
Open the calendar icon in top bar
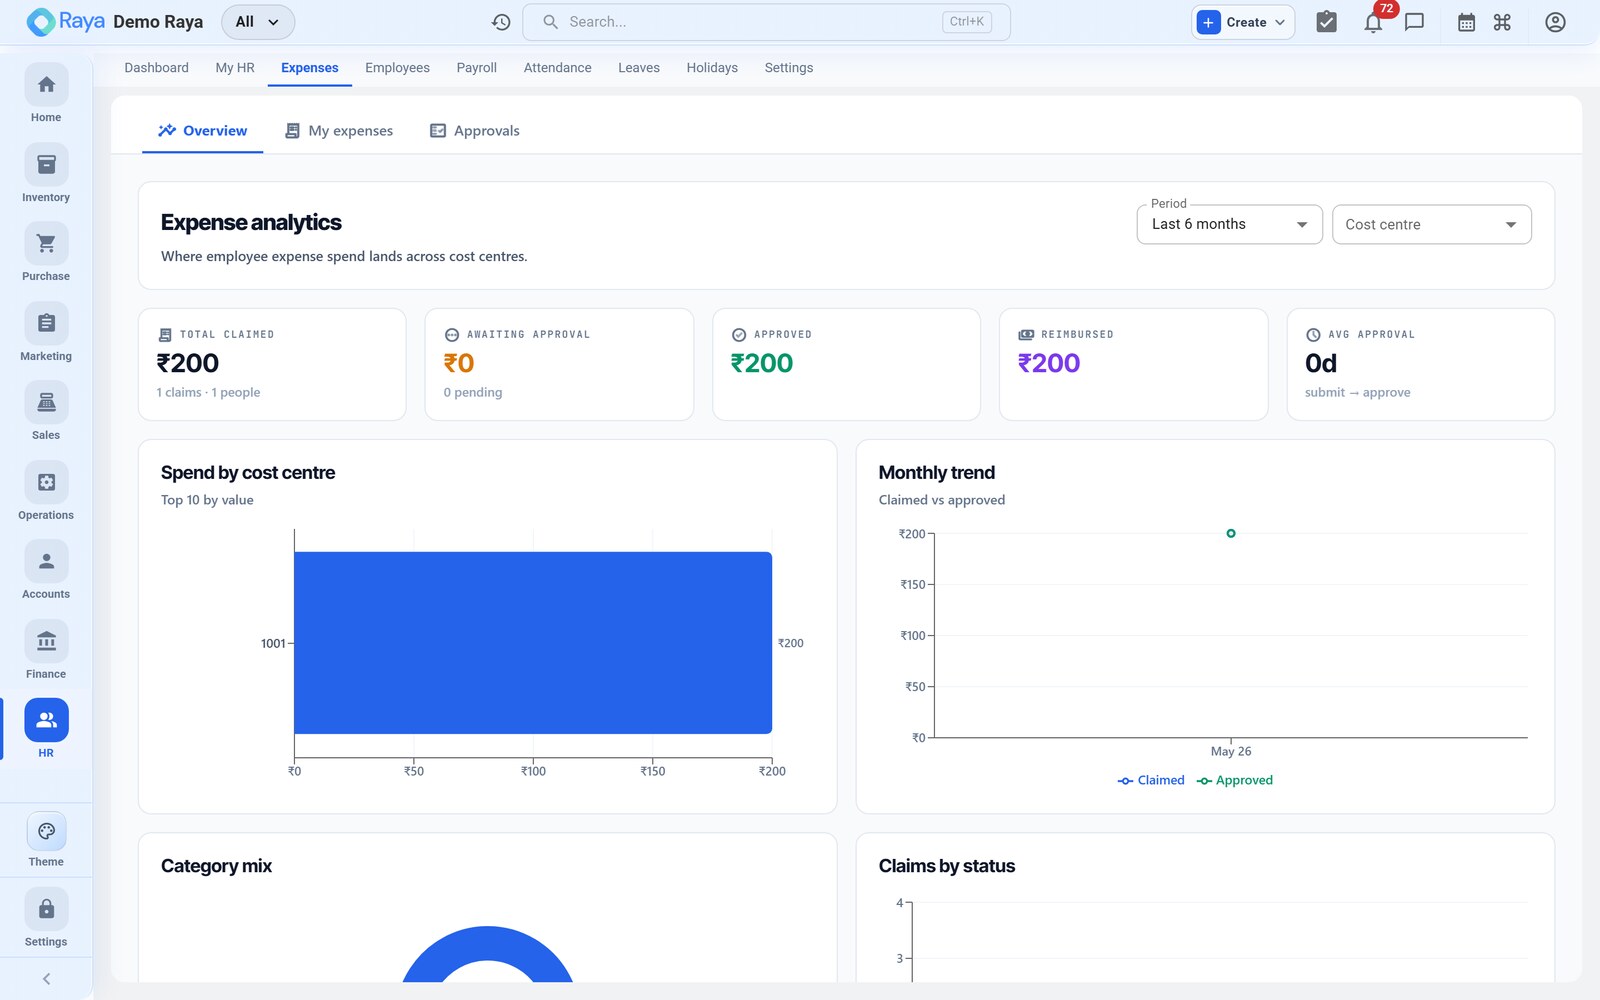click(x=1466, y=22)
